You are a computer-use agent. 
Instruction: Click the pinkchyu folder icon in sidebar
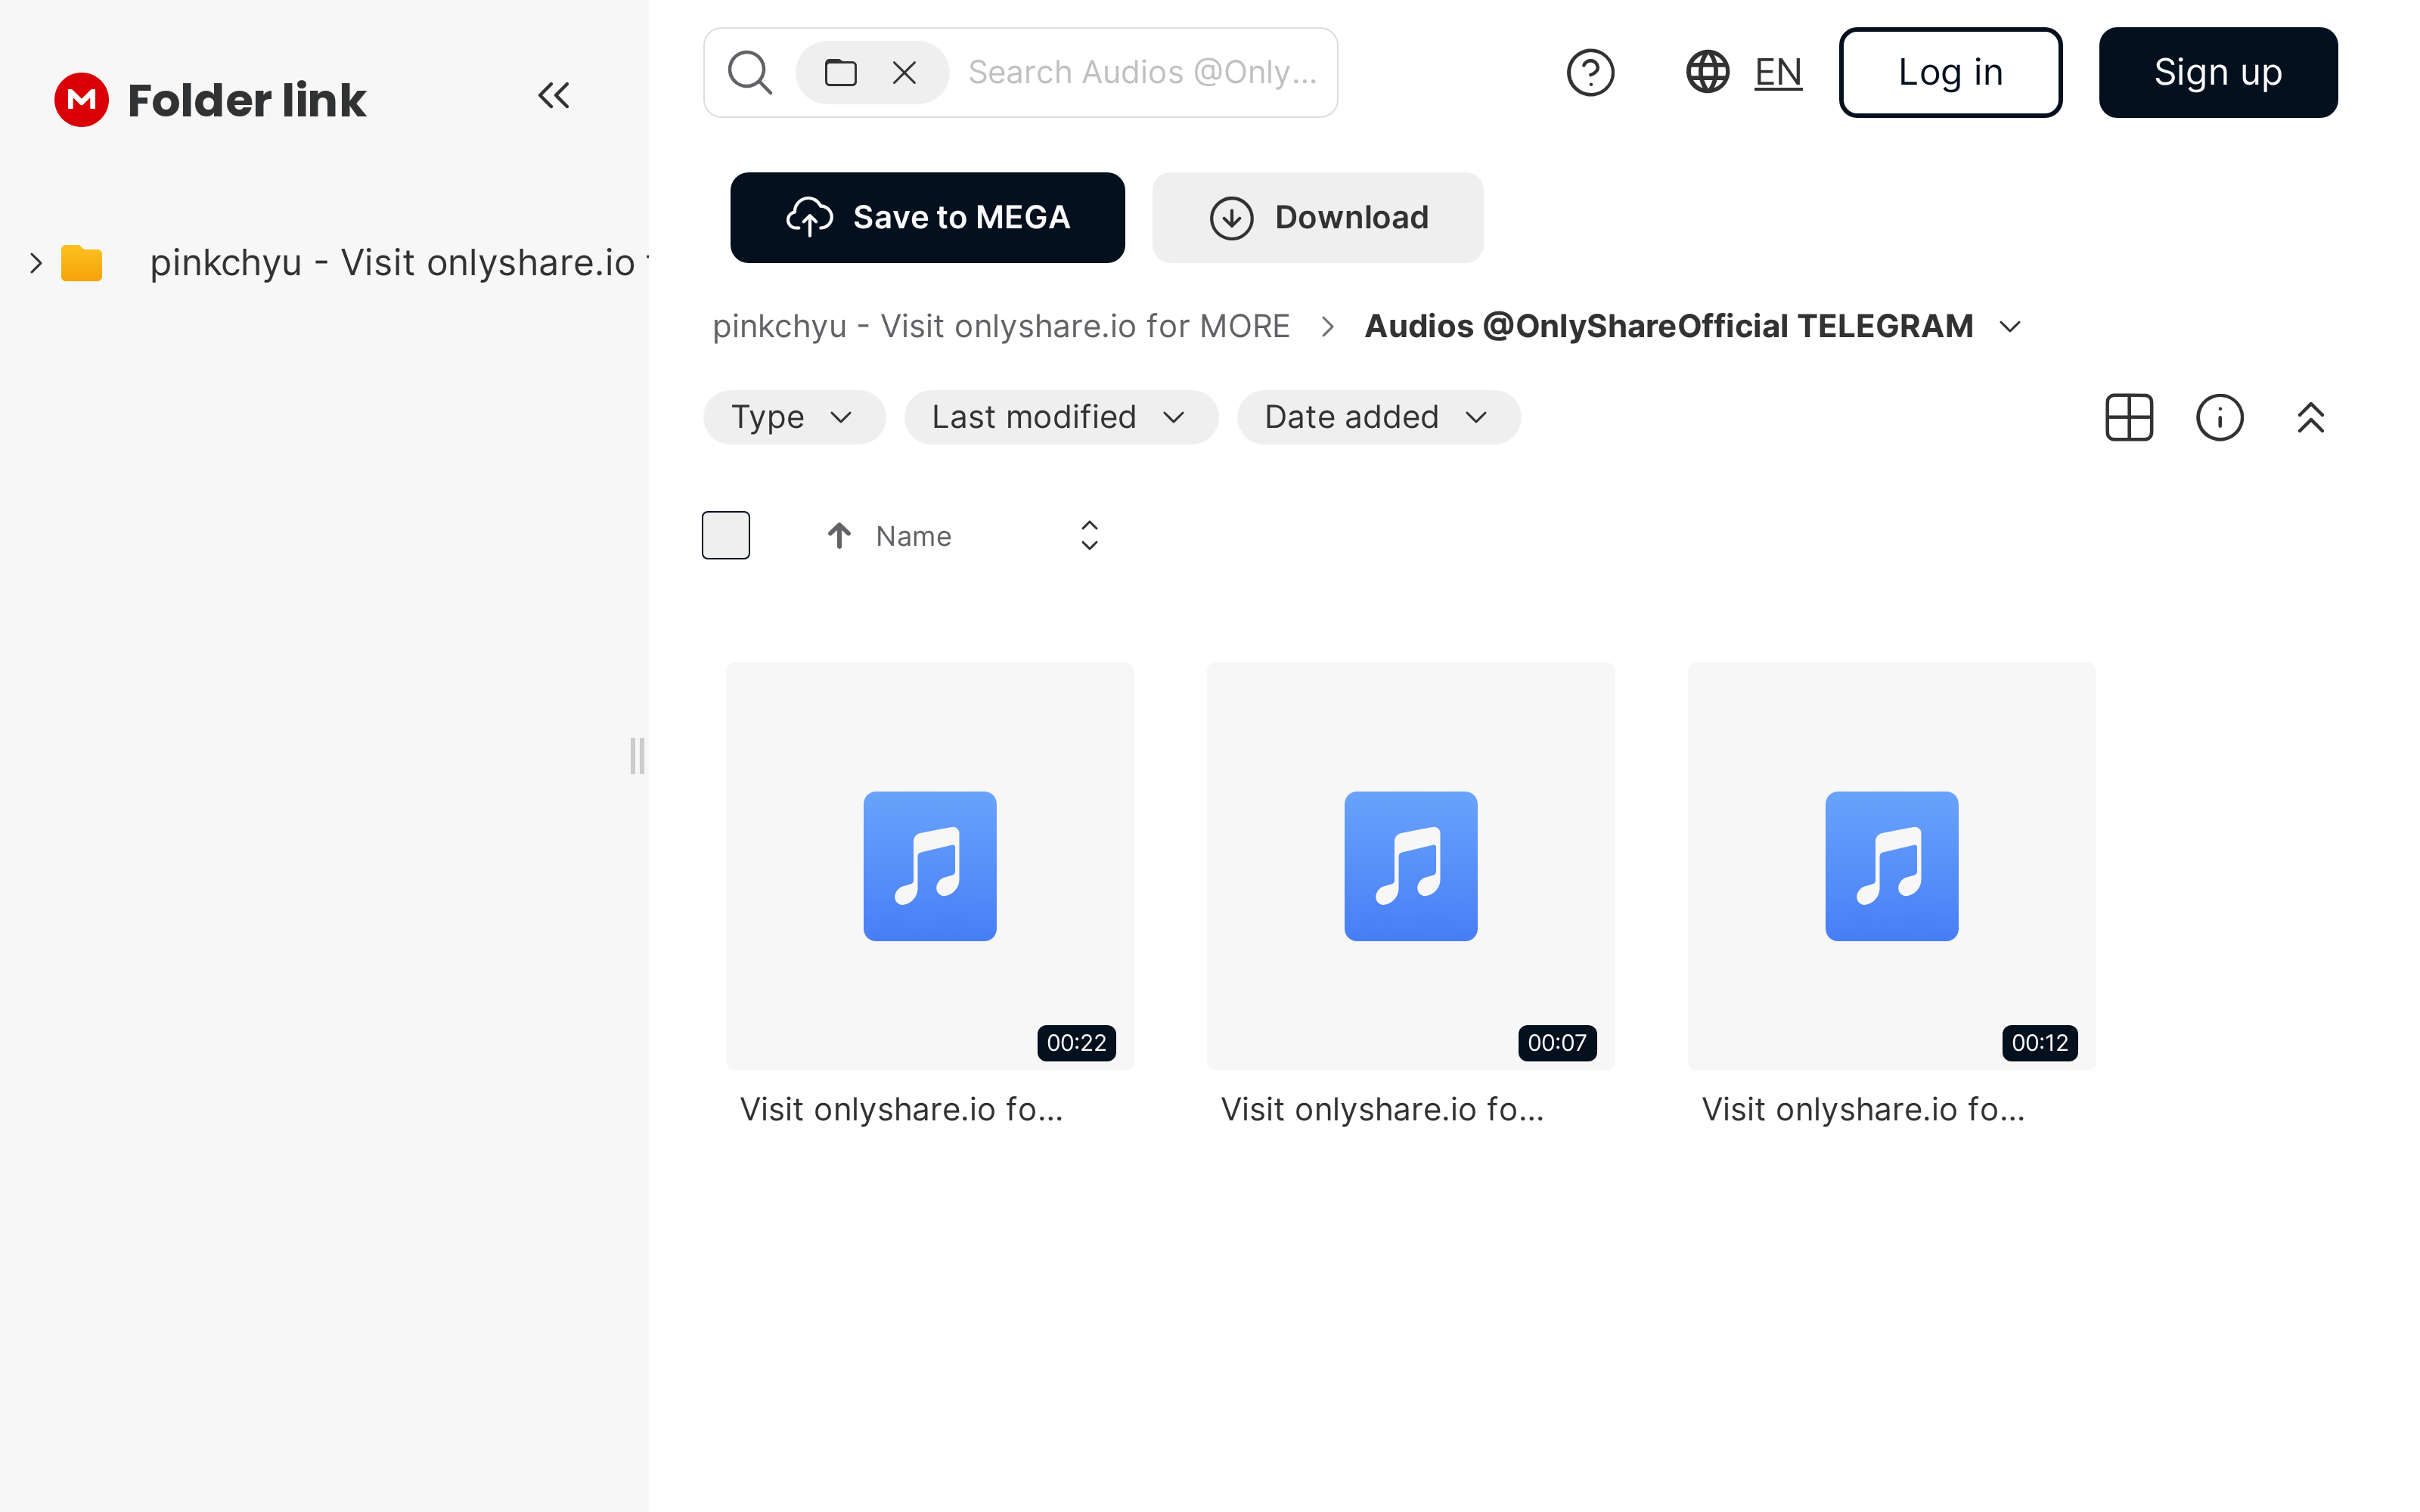82,263
